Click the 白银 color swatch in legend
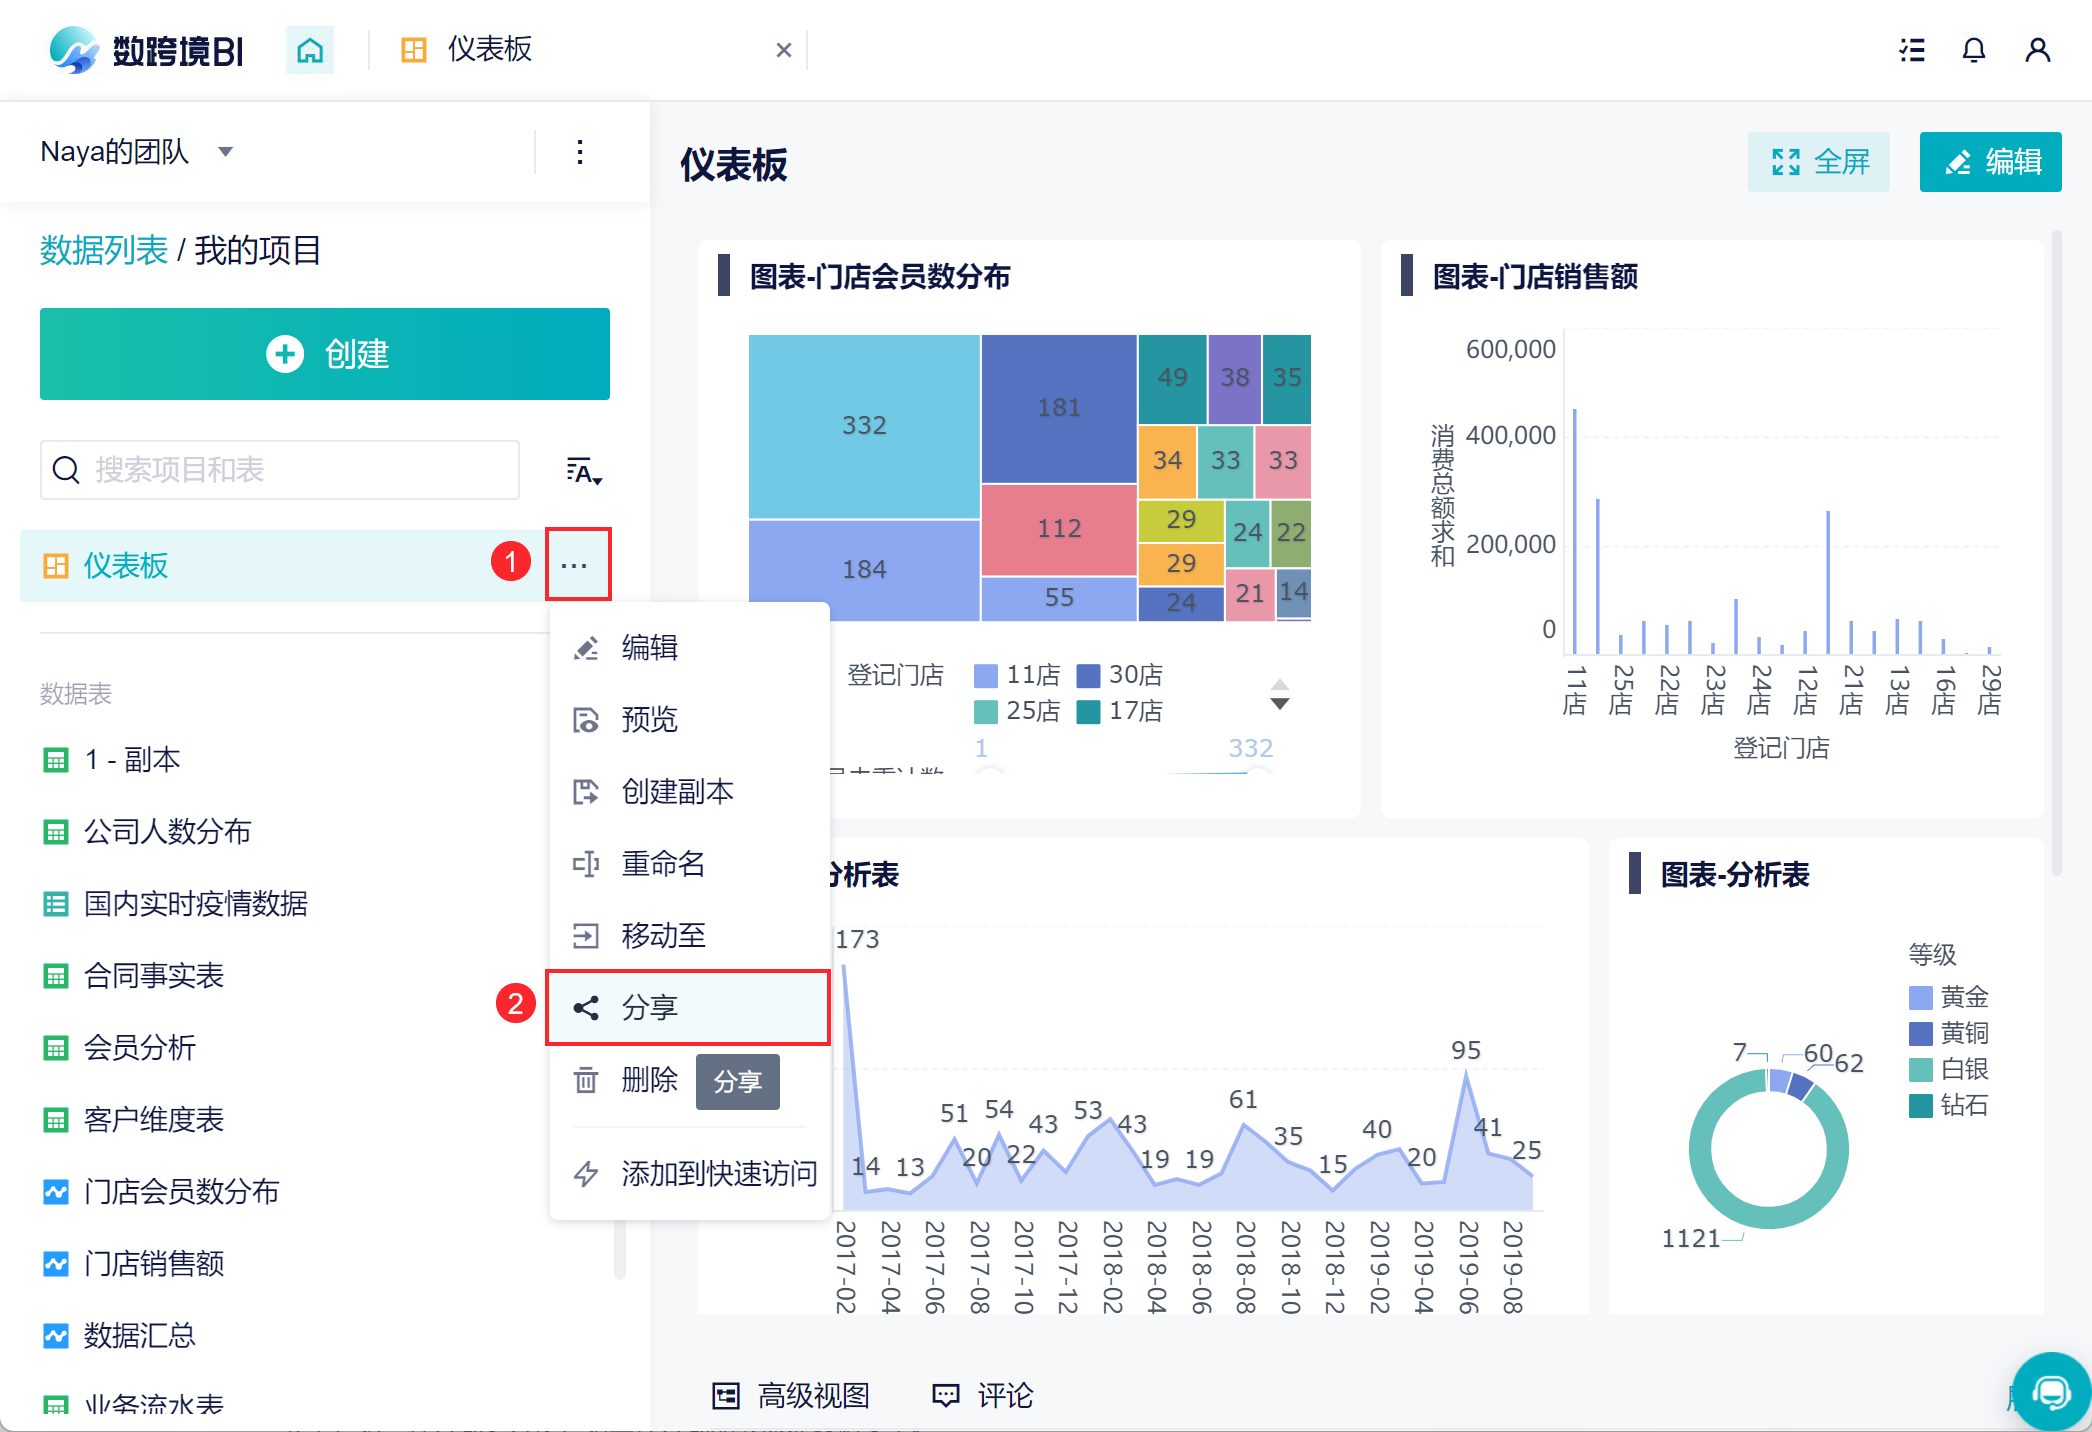This screenshot has width=2092, height=1432. pos(1920,1070)
